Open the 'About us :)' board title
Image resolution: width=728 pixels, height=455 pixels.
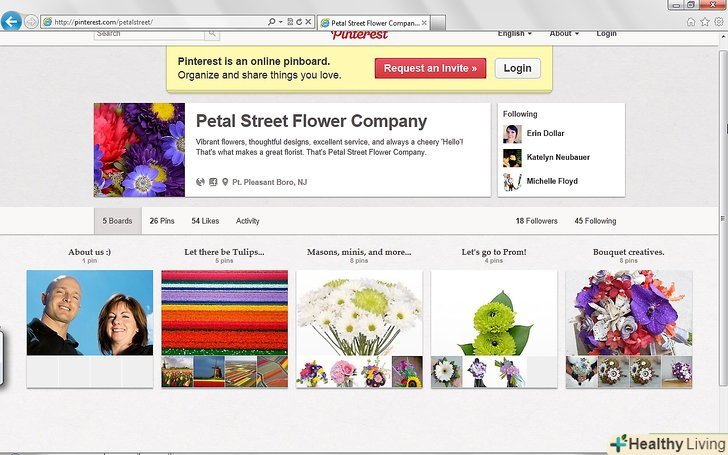(90, 252)
